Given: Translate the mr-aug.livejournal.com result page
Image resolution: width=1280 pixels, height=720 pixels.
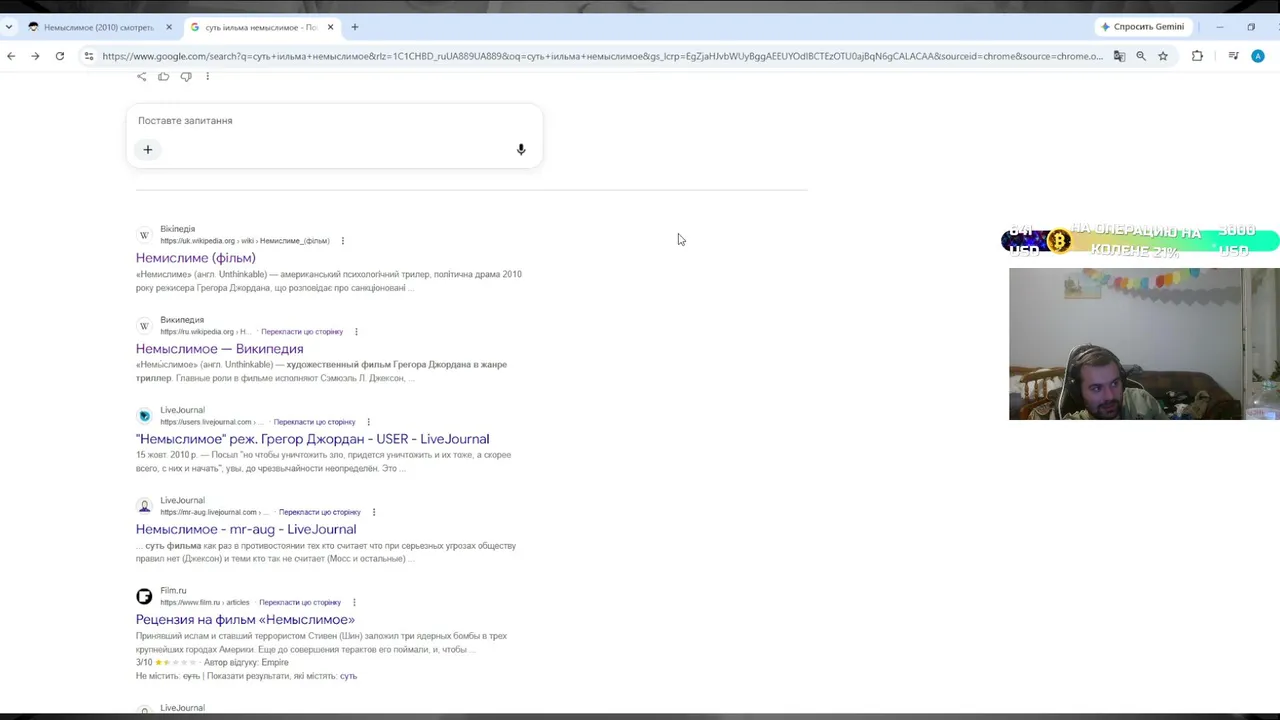Looking at the screenshot, I should pos(320,512).
